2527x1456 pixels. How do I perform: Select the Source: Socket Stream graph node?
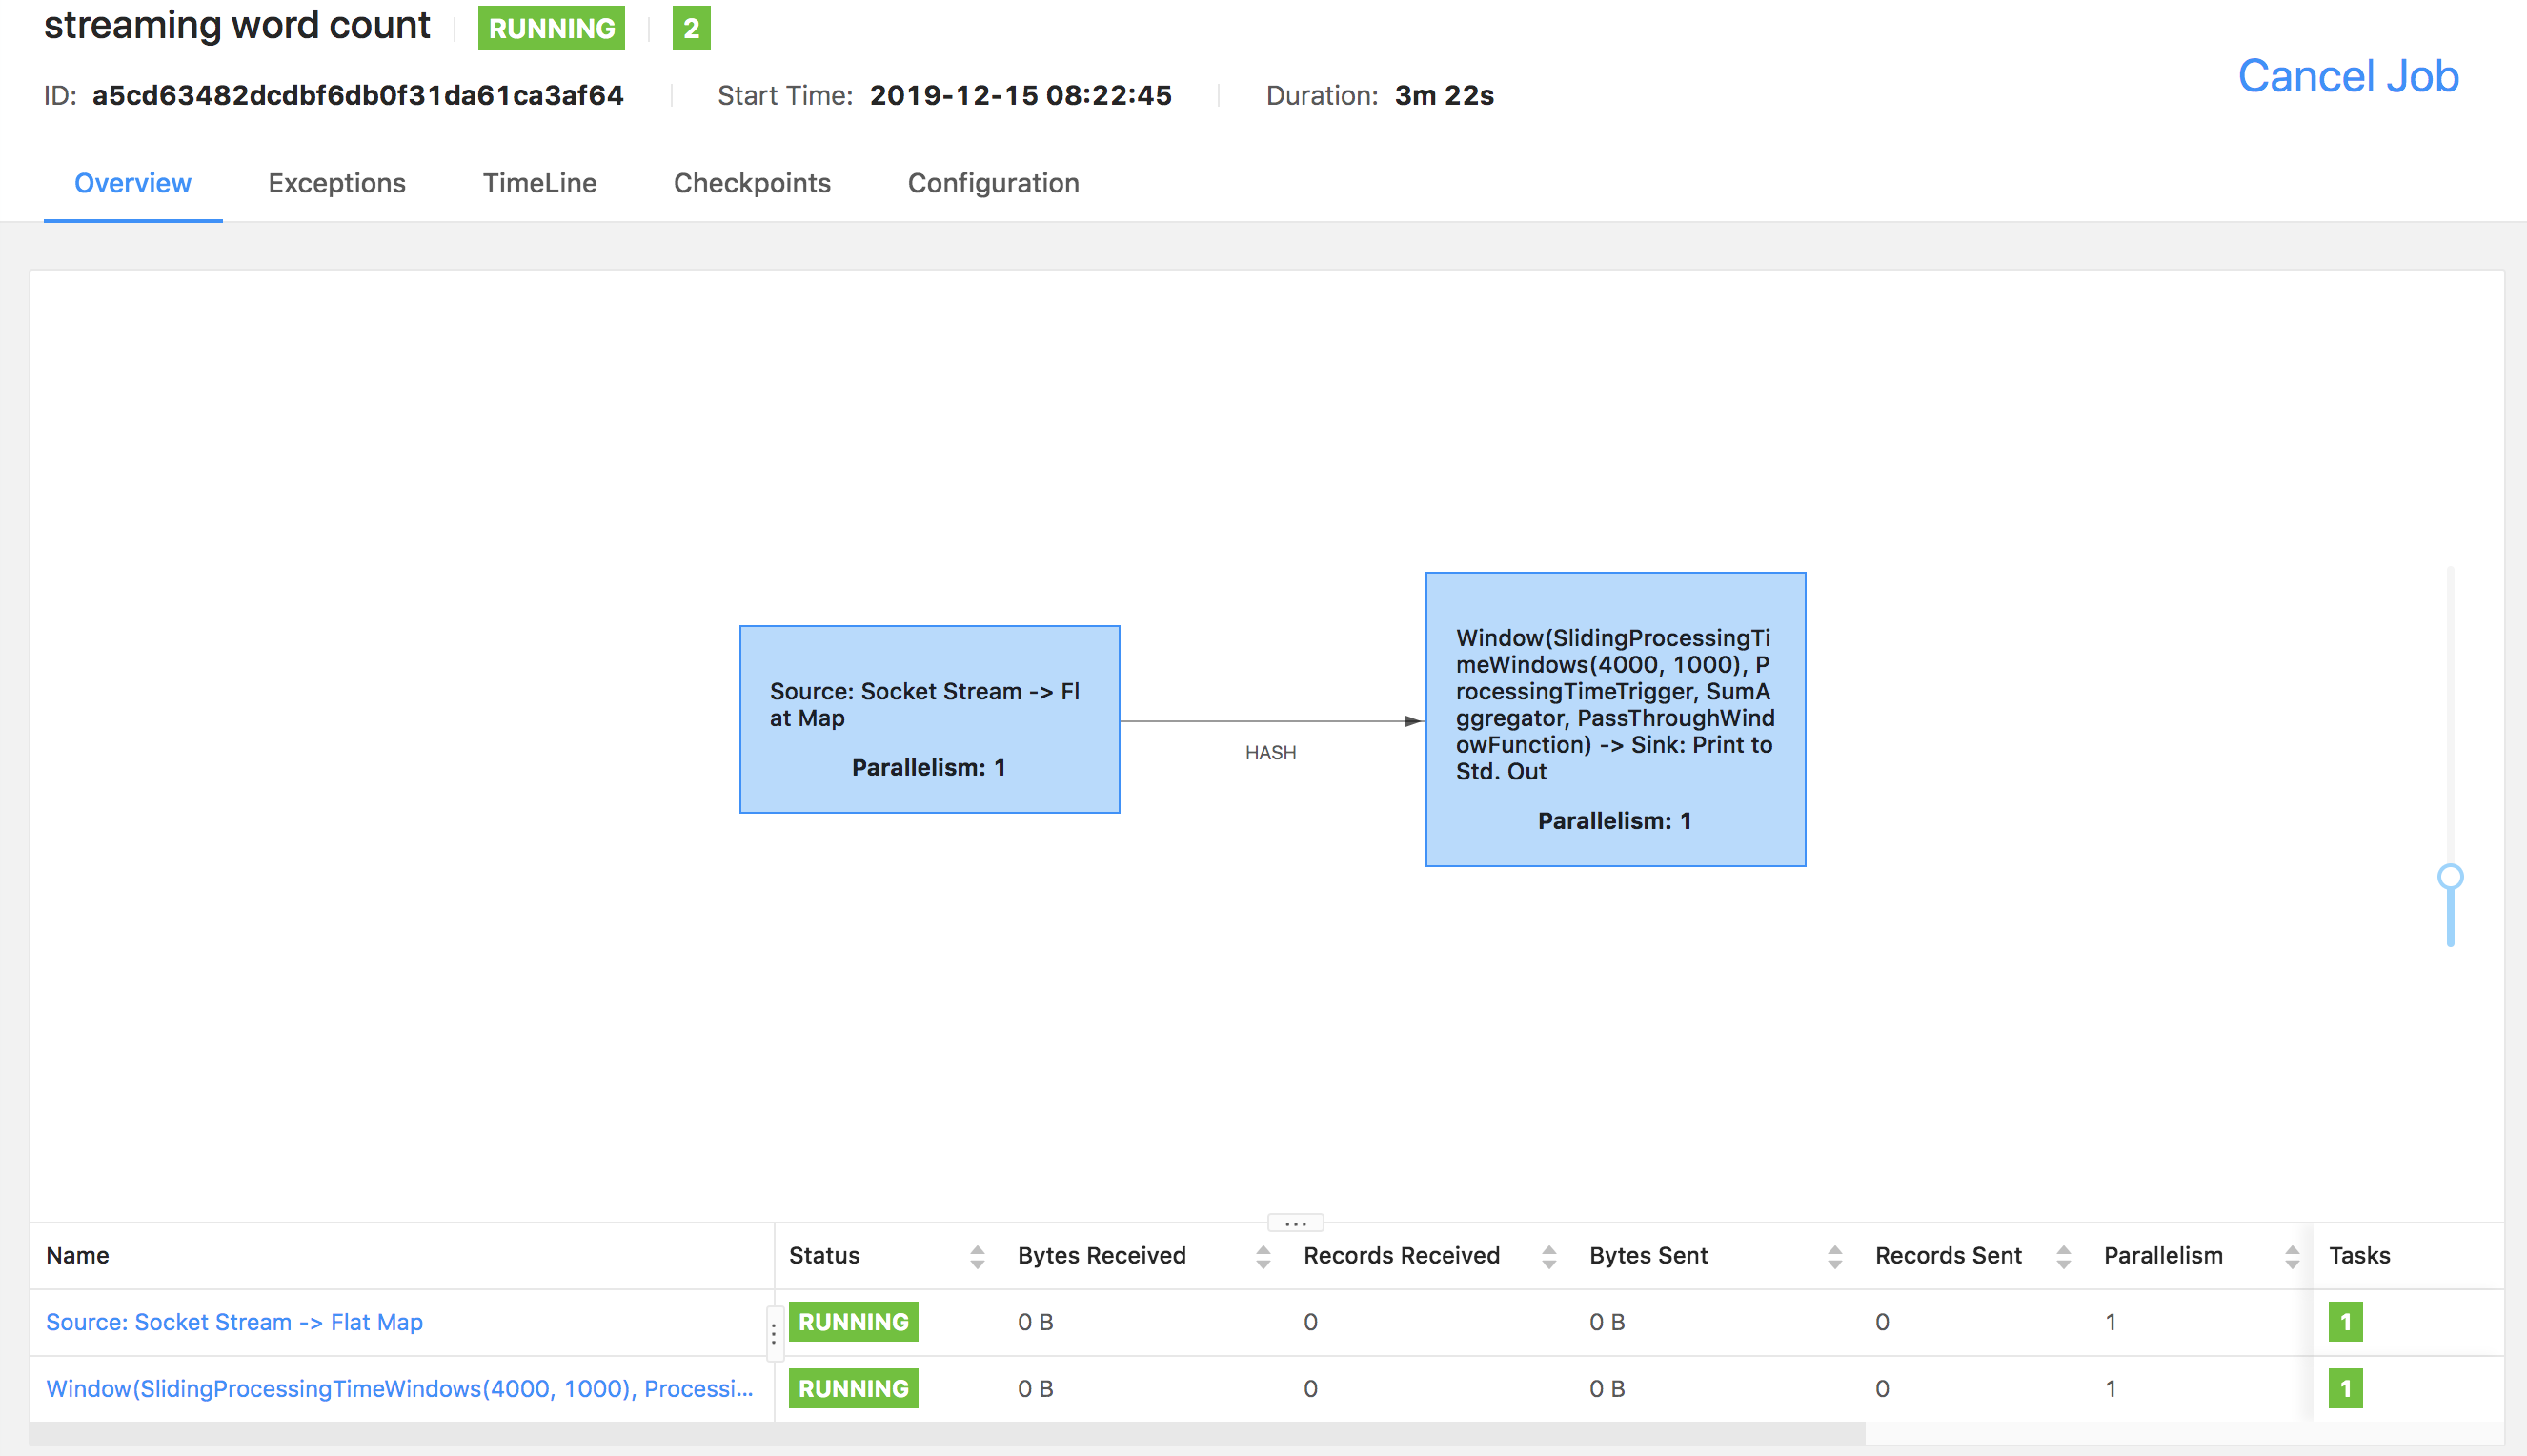pos(929,720)
